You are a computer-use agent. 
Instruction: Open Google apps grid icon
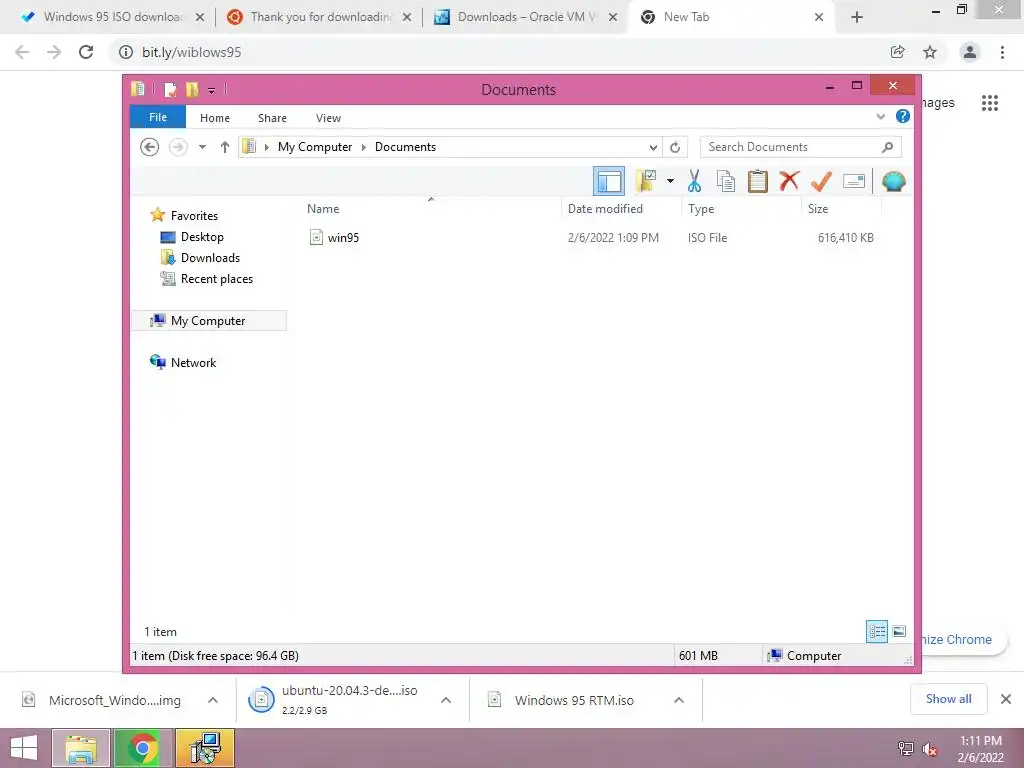(990, 103)
